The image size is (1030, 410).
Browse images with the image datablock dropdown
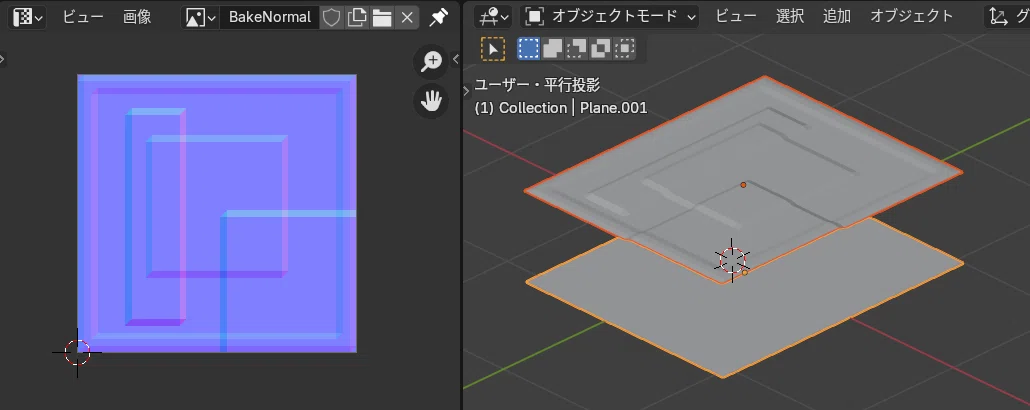tap(201, 17)
